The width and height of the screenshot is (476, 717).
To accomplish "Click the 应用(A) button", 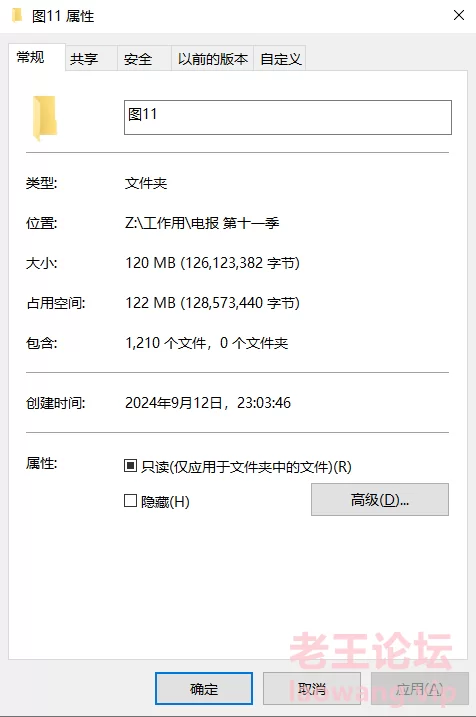I will (x=420, y=688).
